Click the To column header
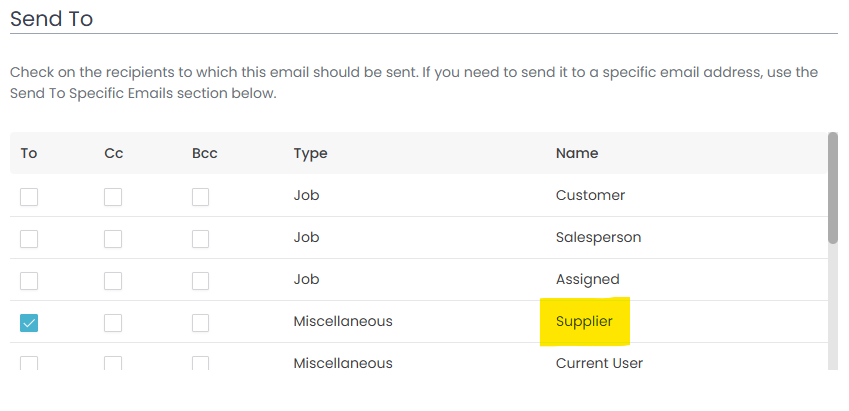This screenshot has height=411, width=849. click(29, 154)
